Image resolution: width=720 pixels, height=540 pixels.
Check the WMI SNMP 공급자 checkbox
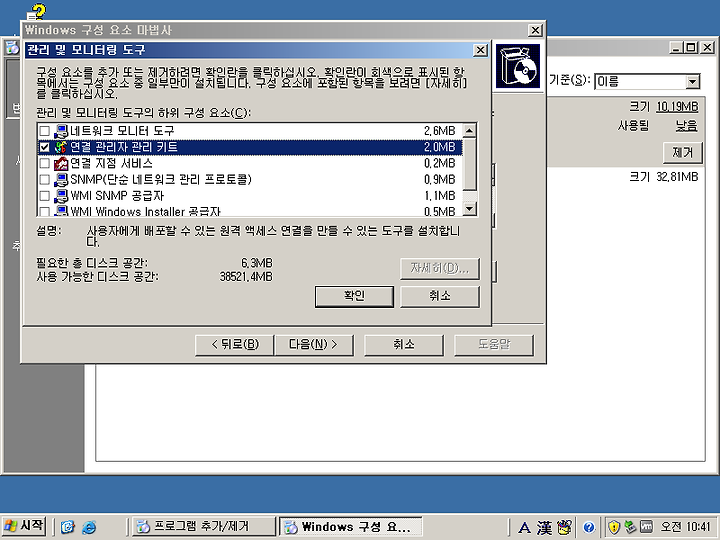(x=45, y=196)
